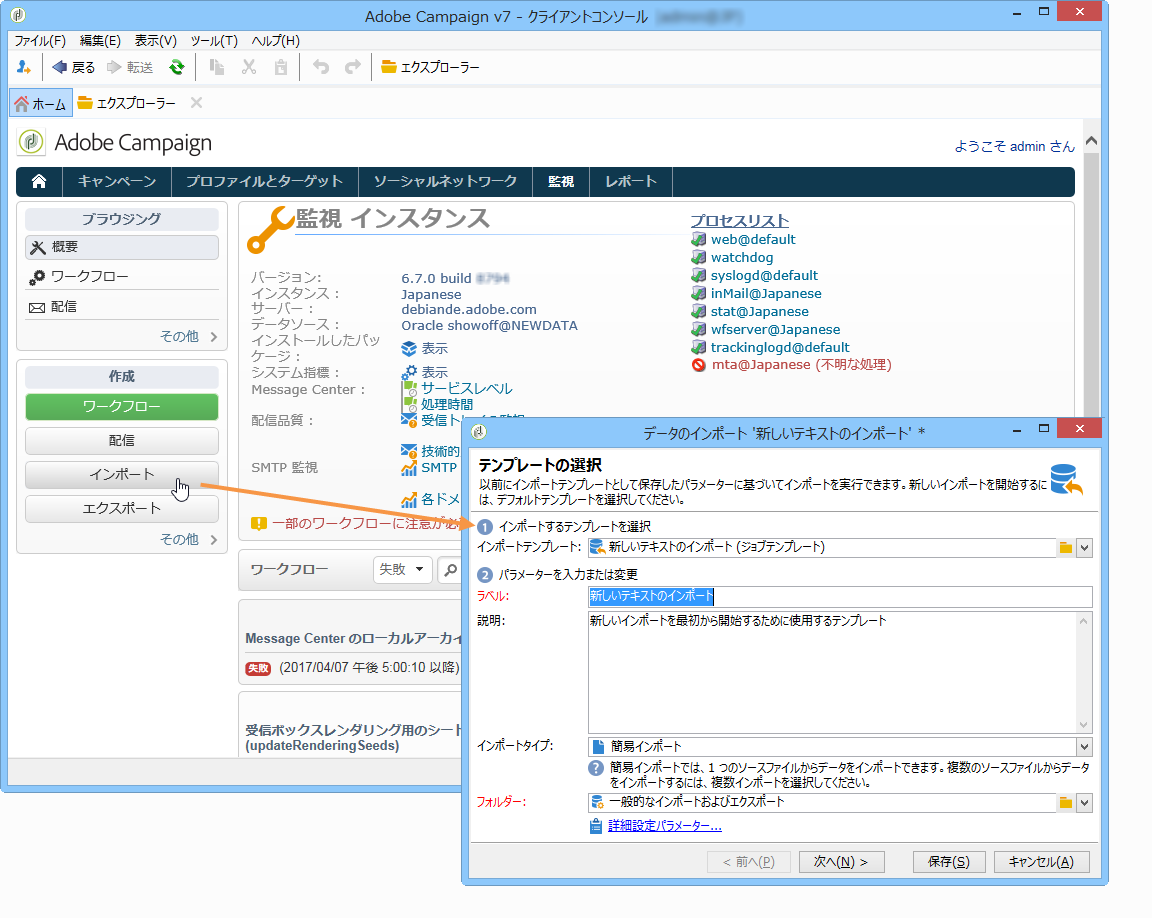This screenshot has height=918, width=1152.
Task: Open 表示(V) menu
Action: tap(156, 41)
